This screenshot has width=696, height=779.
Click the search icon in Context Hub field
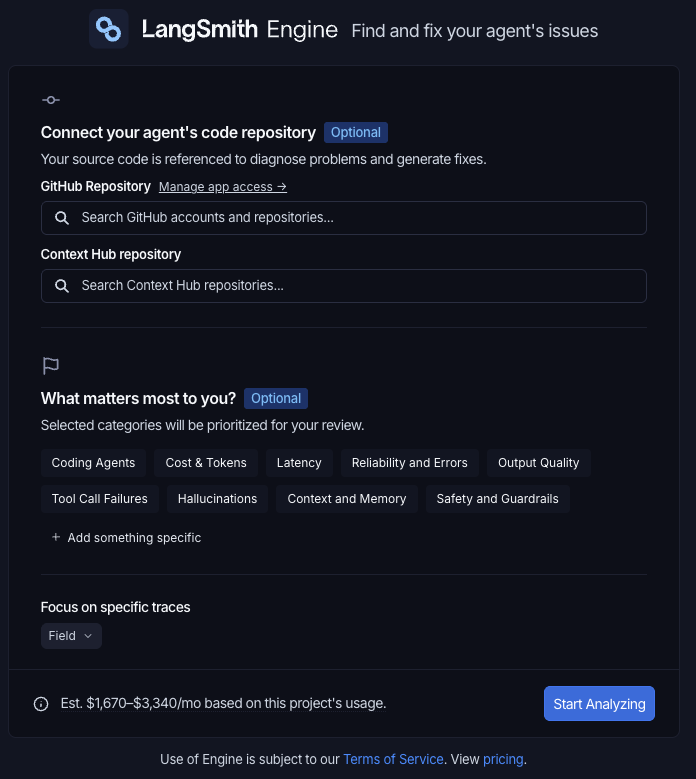pyautogui.click(x=62, y=286)
